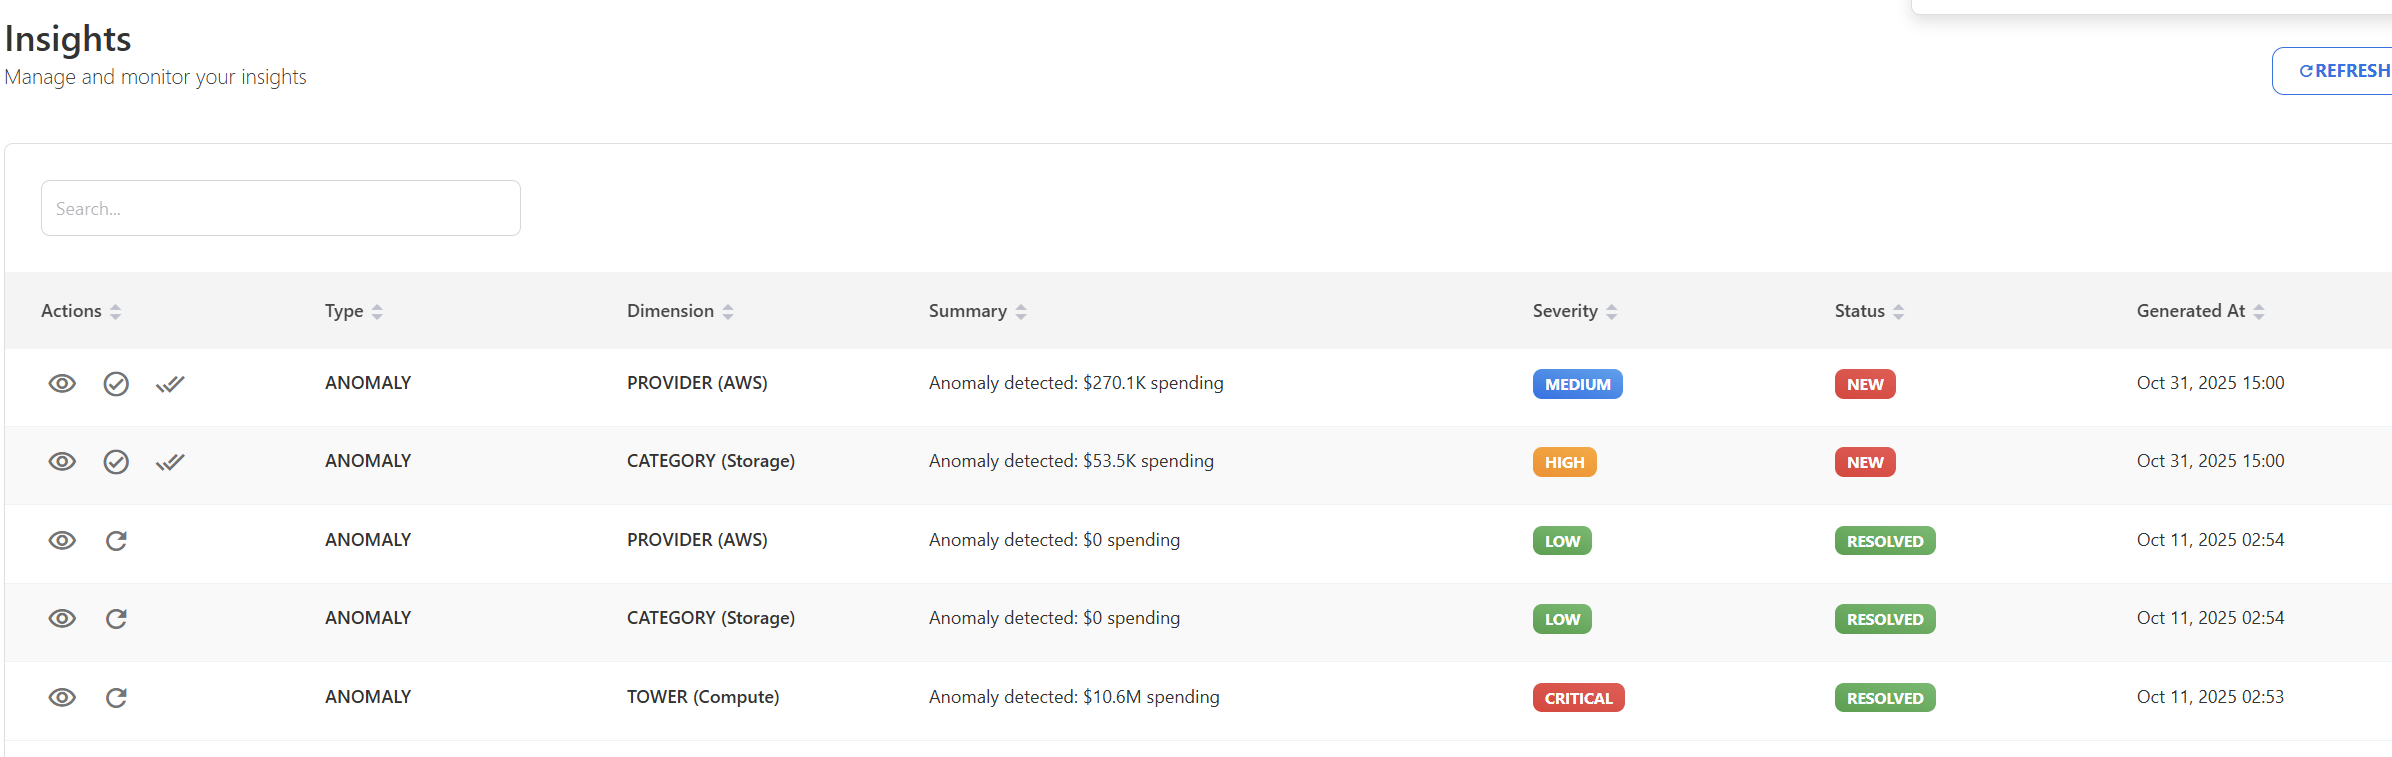Image resolution: width=2392 pixels, height=757 pixels.
Task: Resolve the $53.5K Storage anomaly with checkmark
Action: tap(116, 462)
